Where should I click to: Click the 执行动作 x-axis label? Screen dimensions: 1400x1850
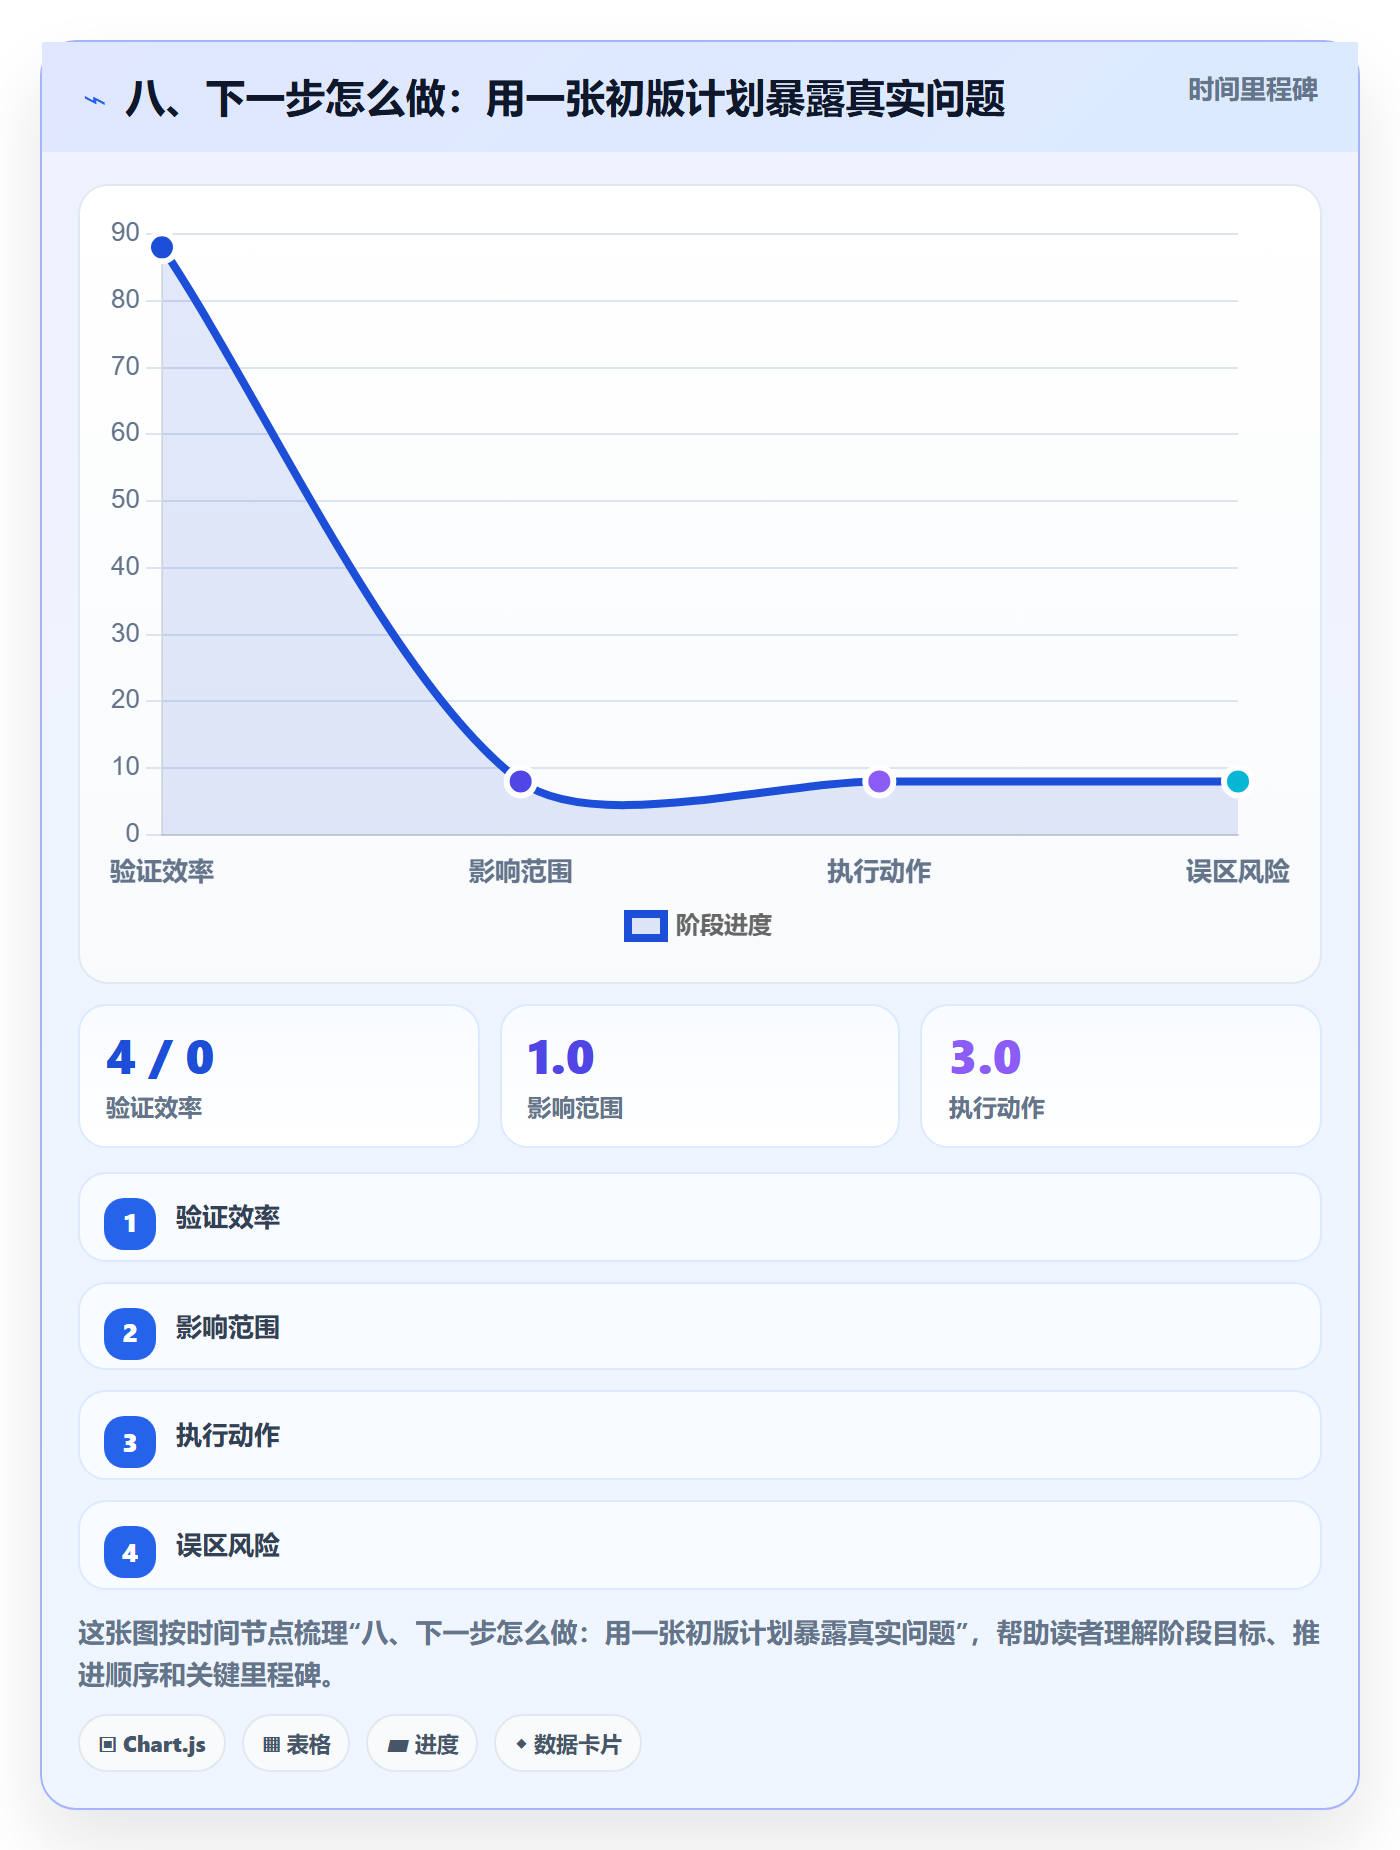[x=879, y=872]
